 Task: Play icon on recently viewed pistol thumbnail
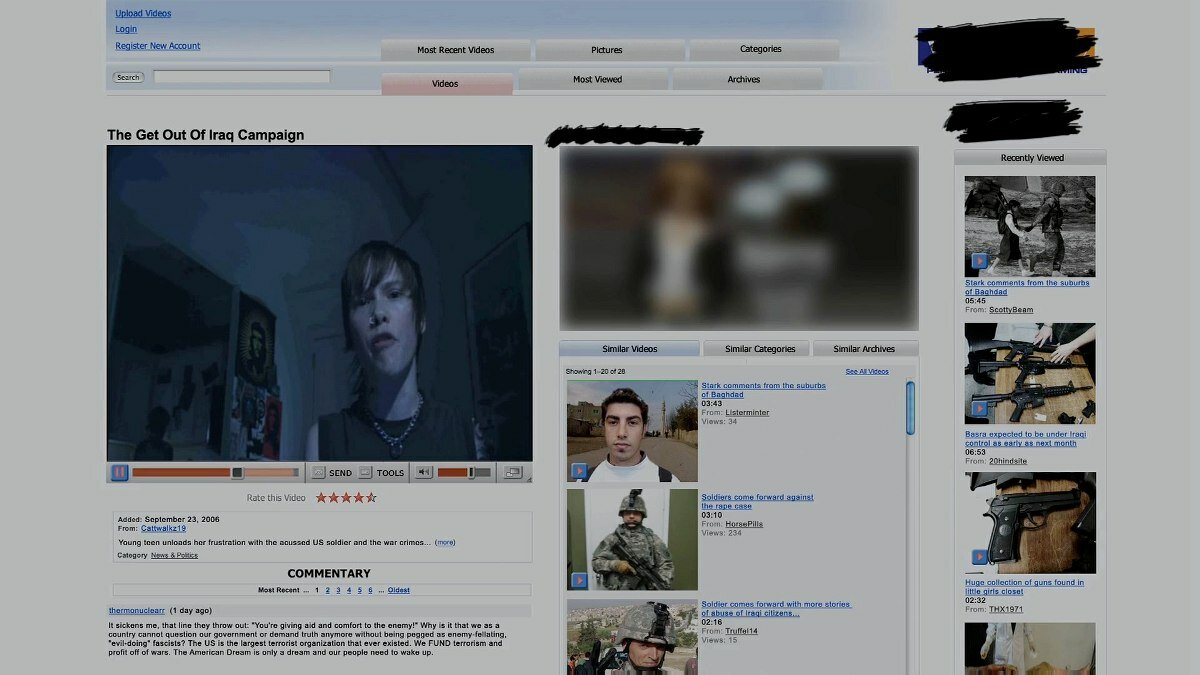[x=979, y=557]
